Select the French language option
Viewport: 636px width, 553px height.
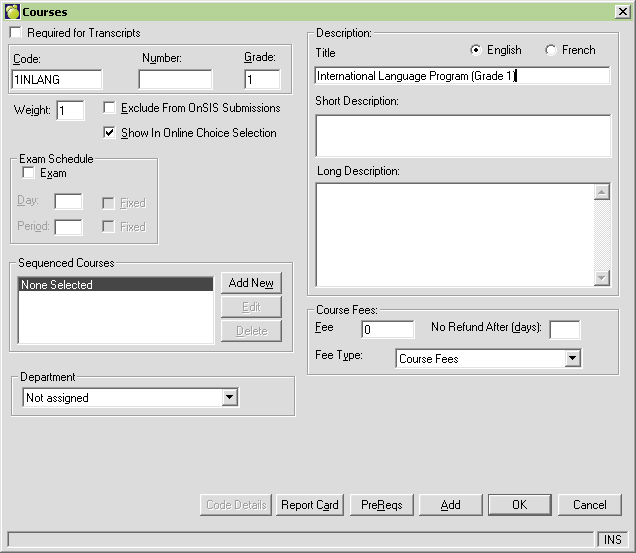tap(551, 50)
